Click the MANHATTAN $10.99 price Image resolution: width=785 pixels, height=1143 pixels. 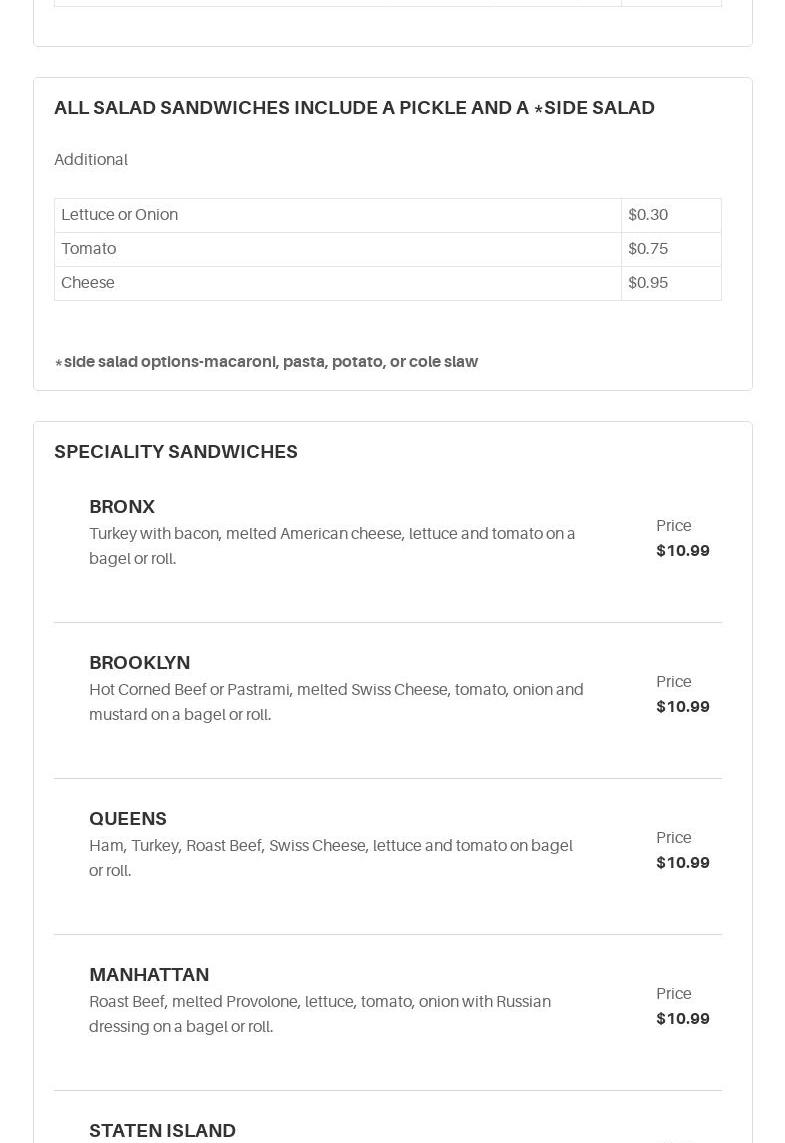682,1019
